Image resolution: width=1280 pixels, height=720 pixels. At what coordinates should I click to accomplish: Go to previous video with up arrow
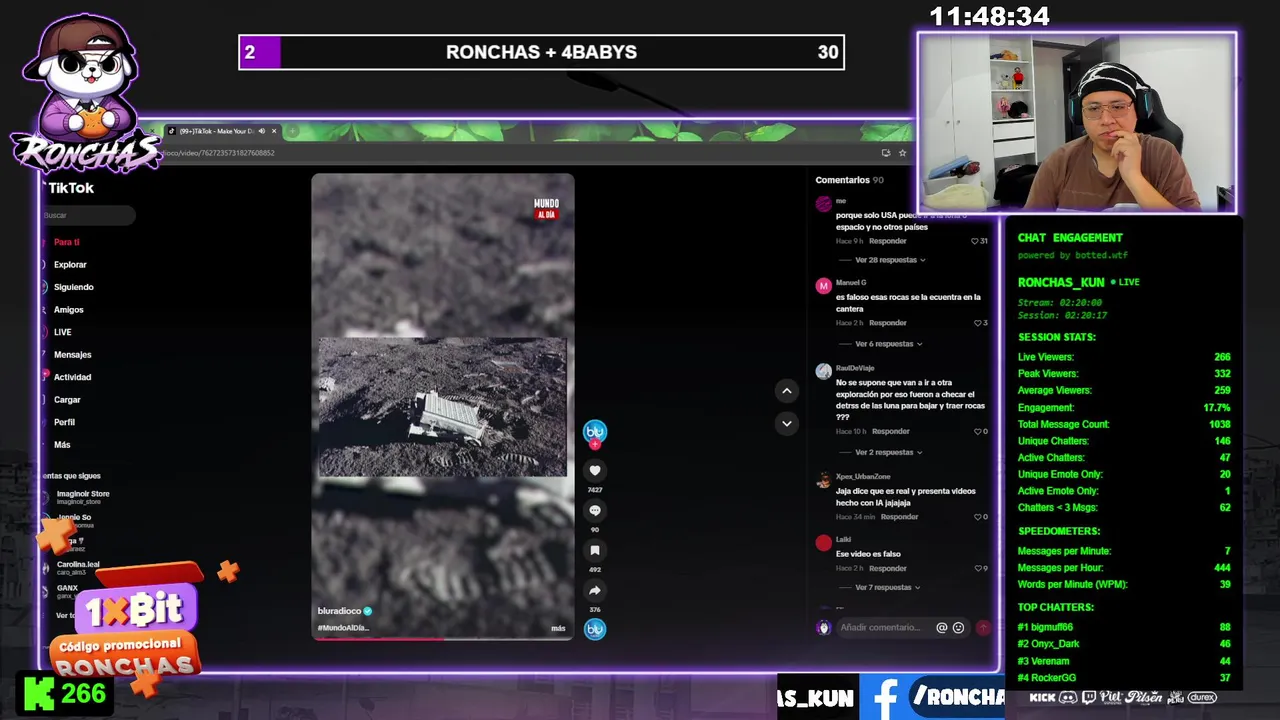[x=786, y=391]
